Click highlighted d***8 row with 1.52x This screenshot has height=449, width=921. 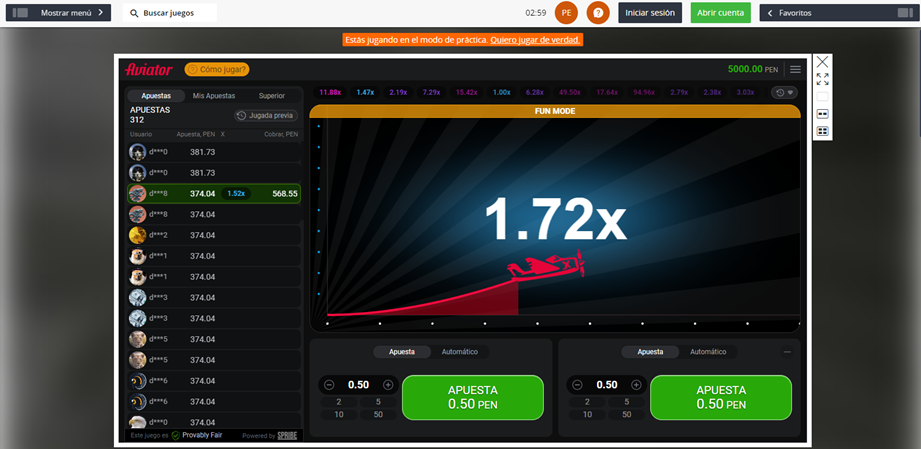click(214, 193)
